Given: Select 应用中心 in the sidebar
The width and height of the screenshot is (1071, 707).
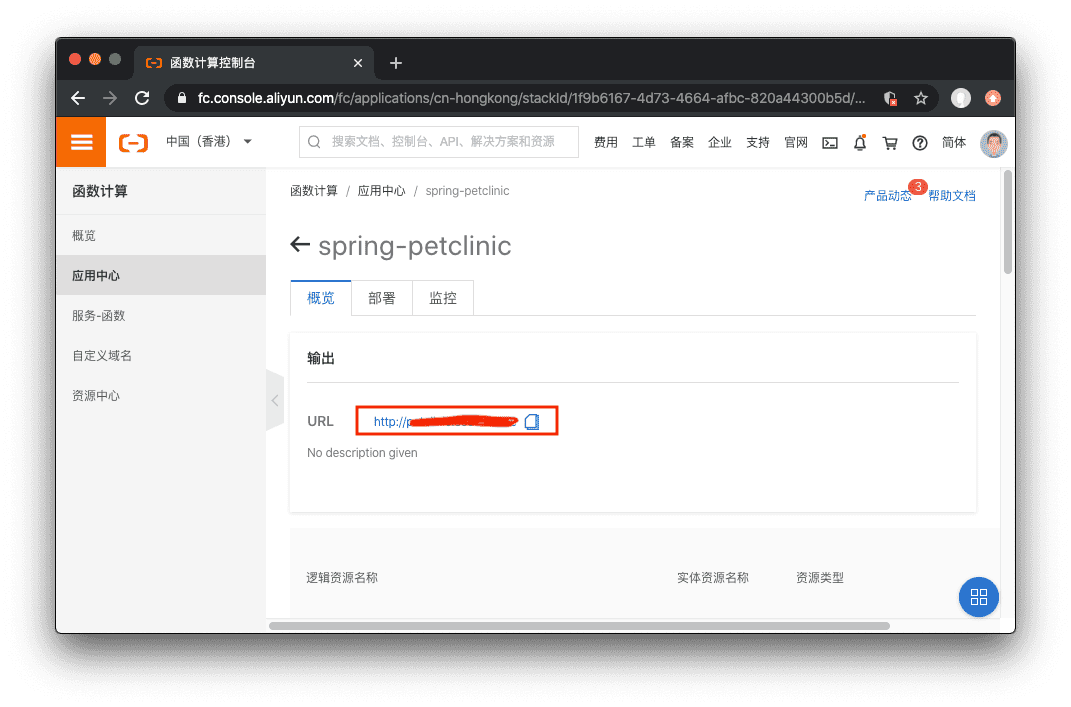Looking at the screenshot, I should [161, 275].
